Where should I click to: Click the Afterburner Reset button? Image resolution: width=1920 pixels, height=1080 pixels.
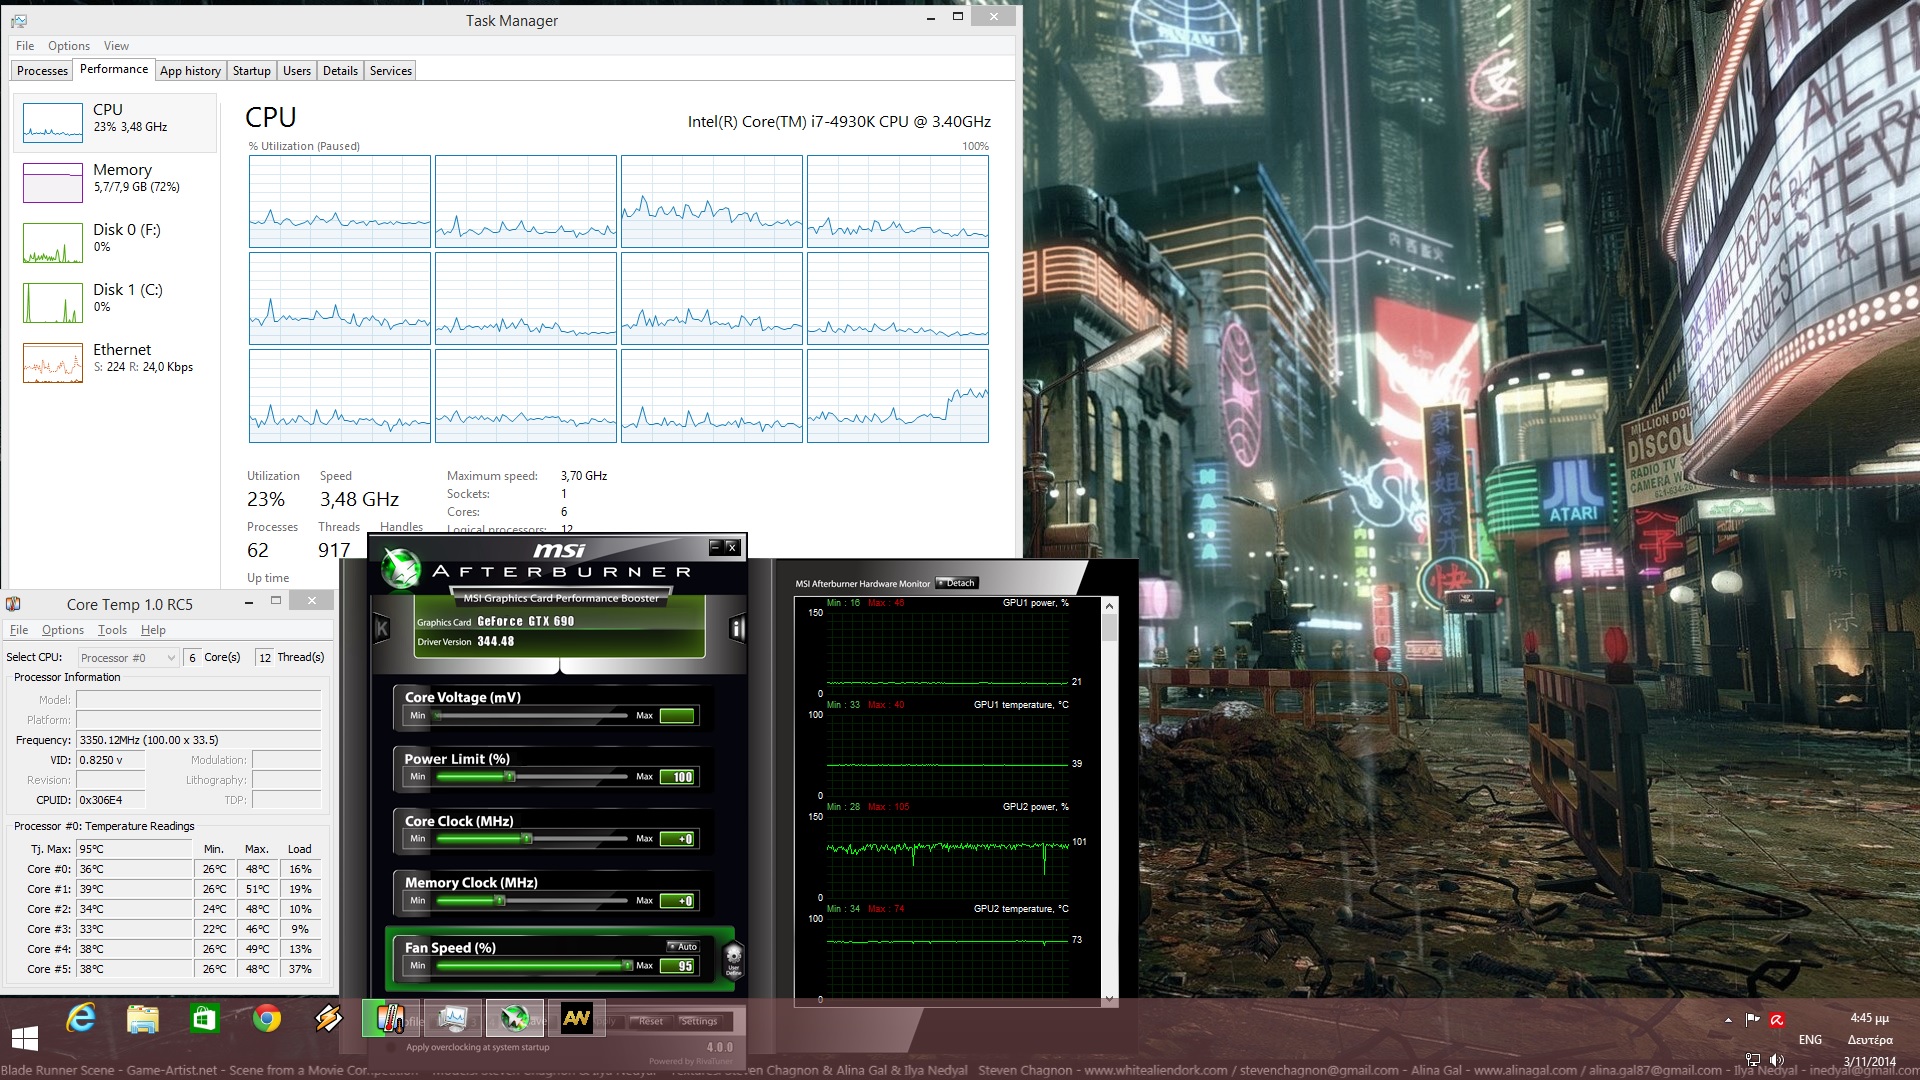651,1021
